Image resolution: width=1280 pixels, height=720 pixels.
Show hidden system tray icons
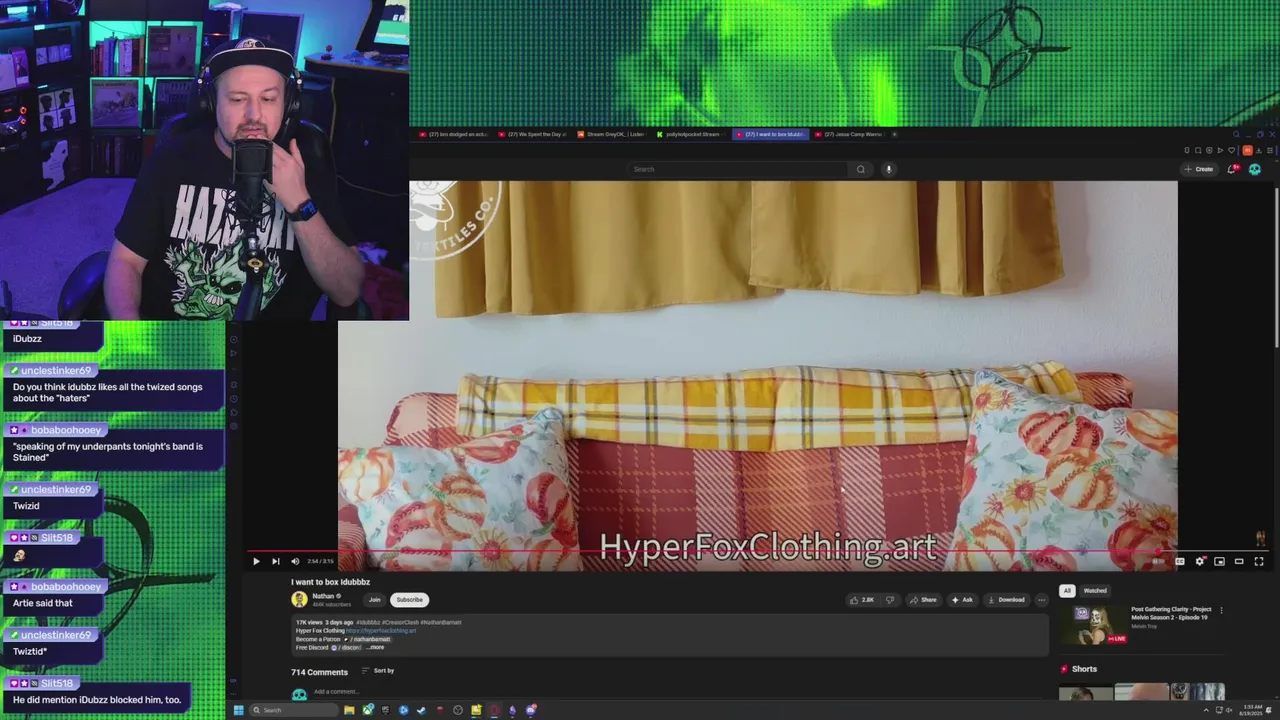click(x=1206, y=710)
